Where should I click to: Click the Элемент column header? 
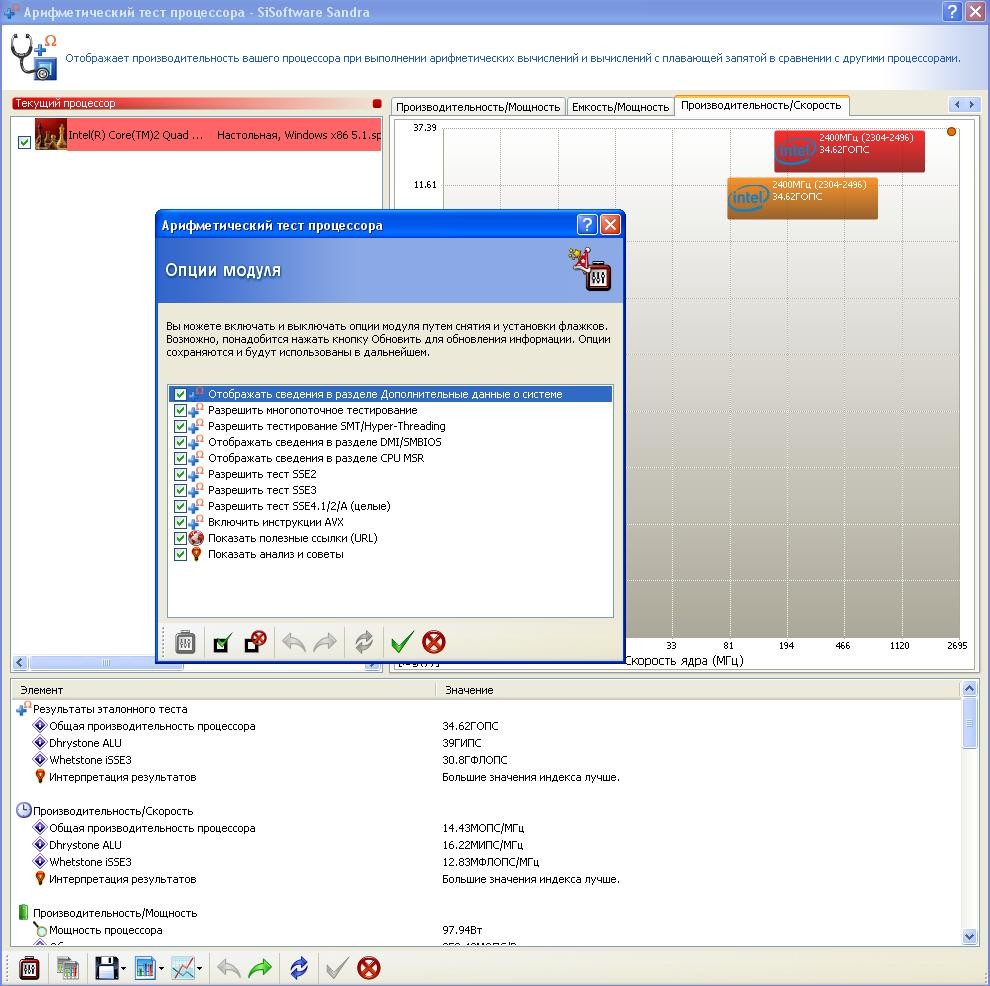(x=224, y=690)
